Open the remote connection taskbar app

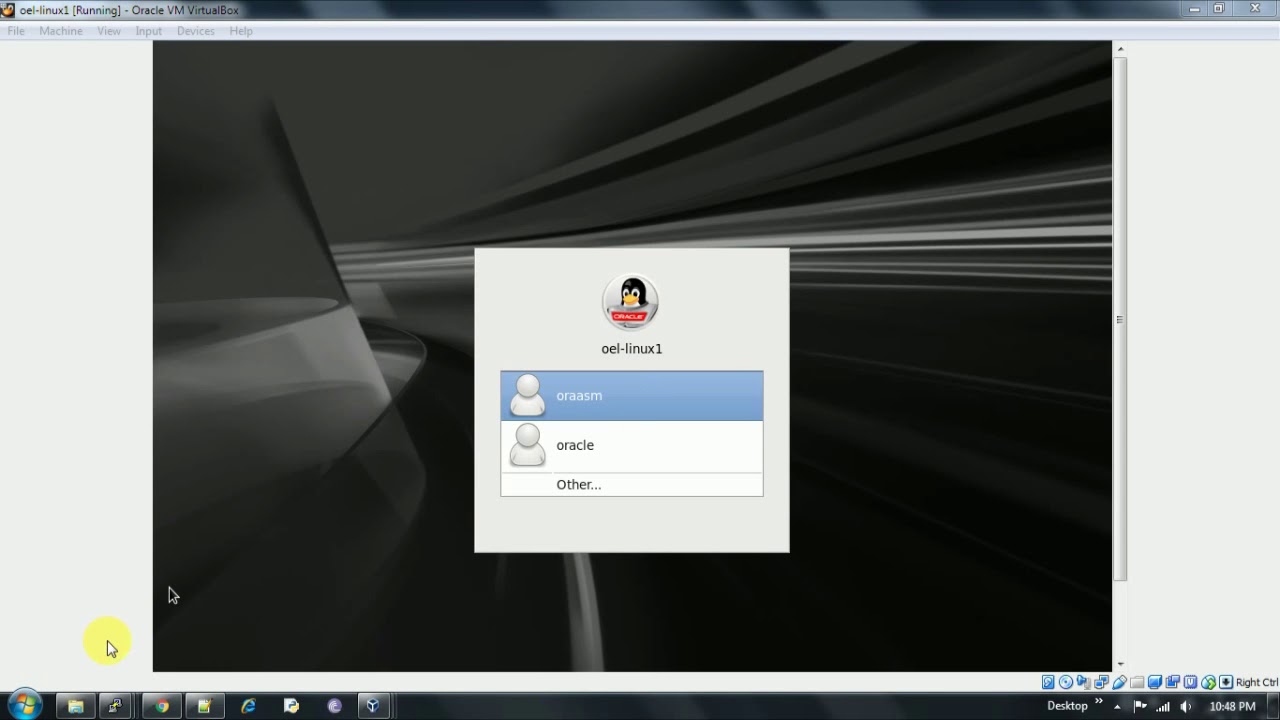(x=115, y=706)
